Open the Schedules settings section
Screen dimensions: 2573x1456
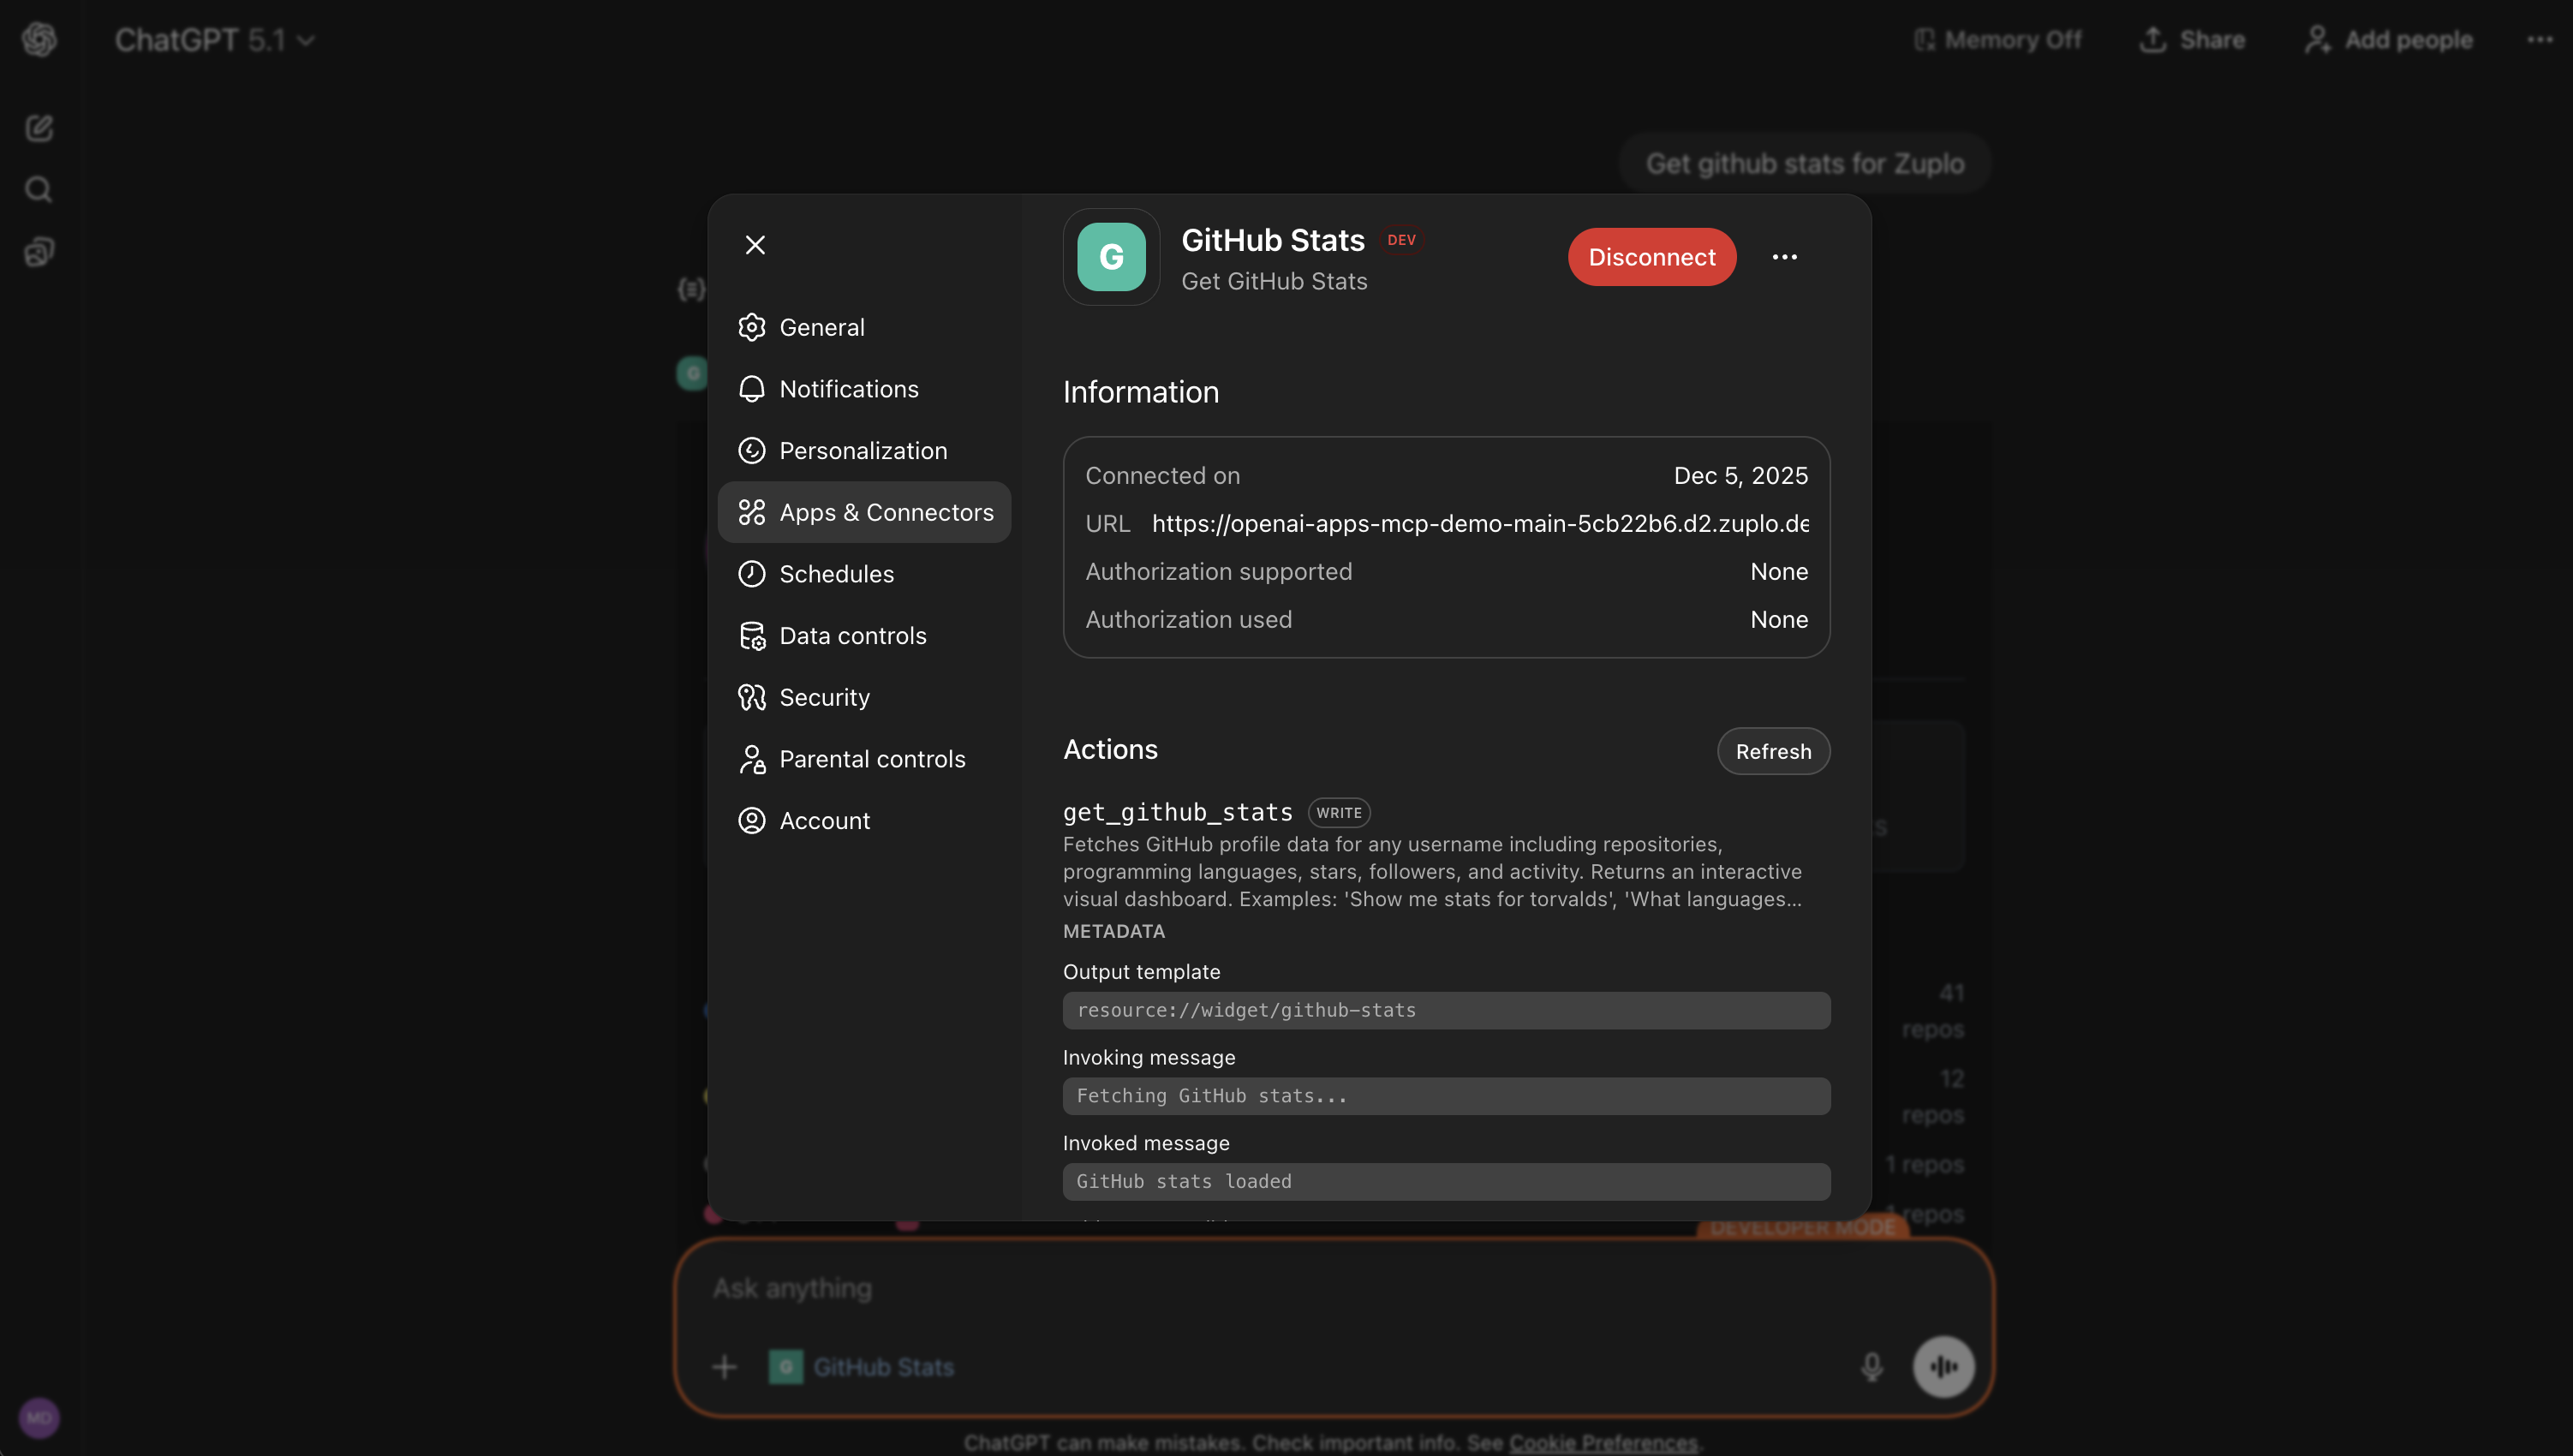click(x=836, y=574)
